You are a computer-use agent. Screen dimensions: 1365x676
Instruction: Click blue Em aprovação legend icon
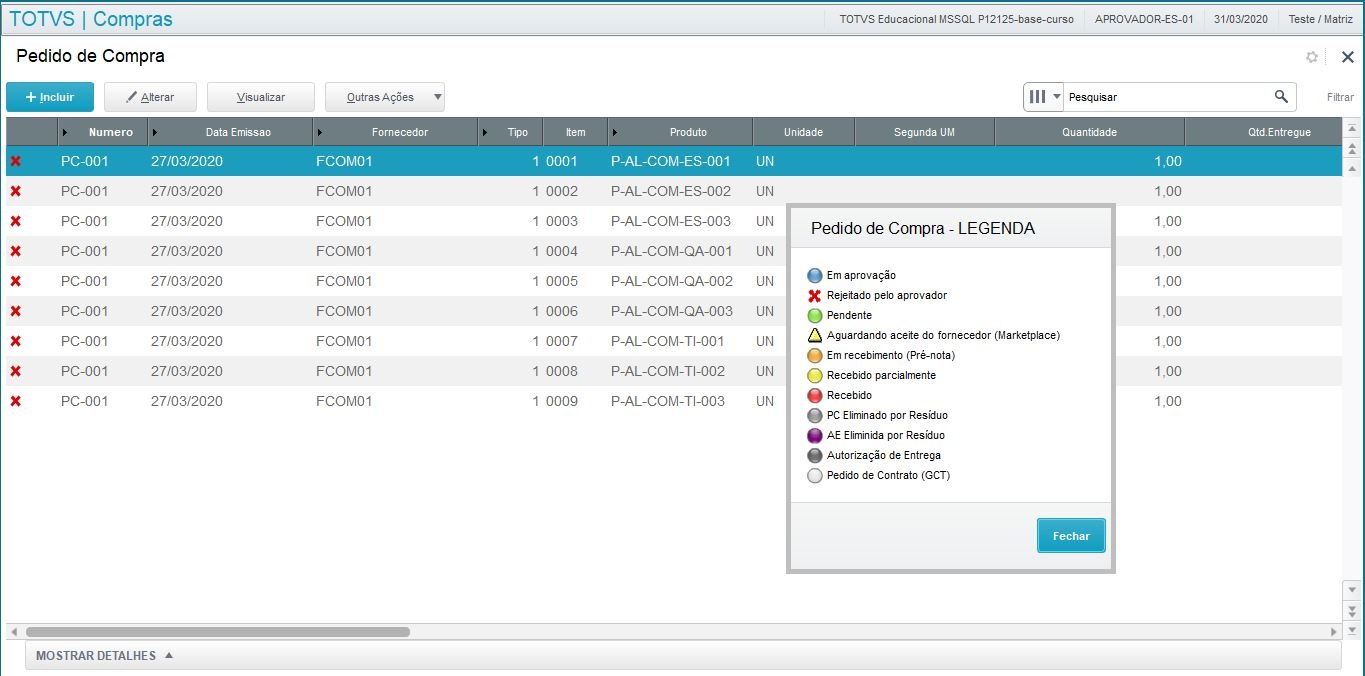[x=815, y=275]
